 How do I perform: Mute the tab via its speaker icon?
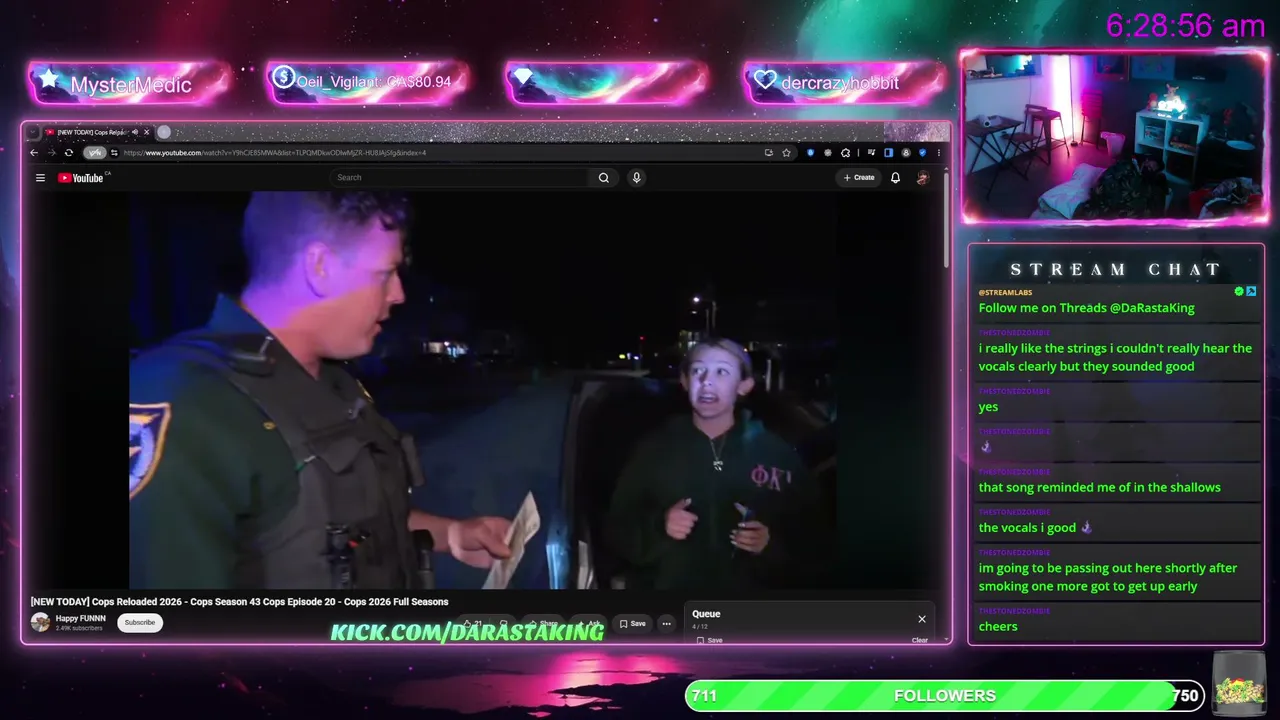pos(135,132)
